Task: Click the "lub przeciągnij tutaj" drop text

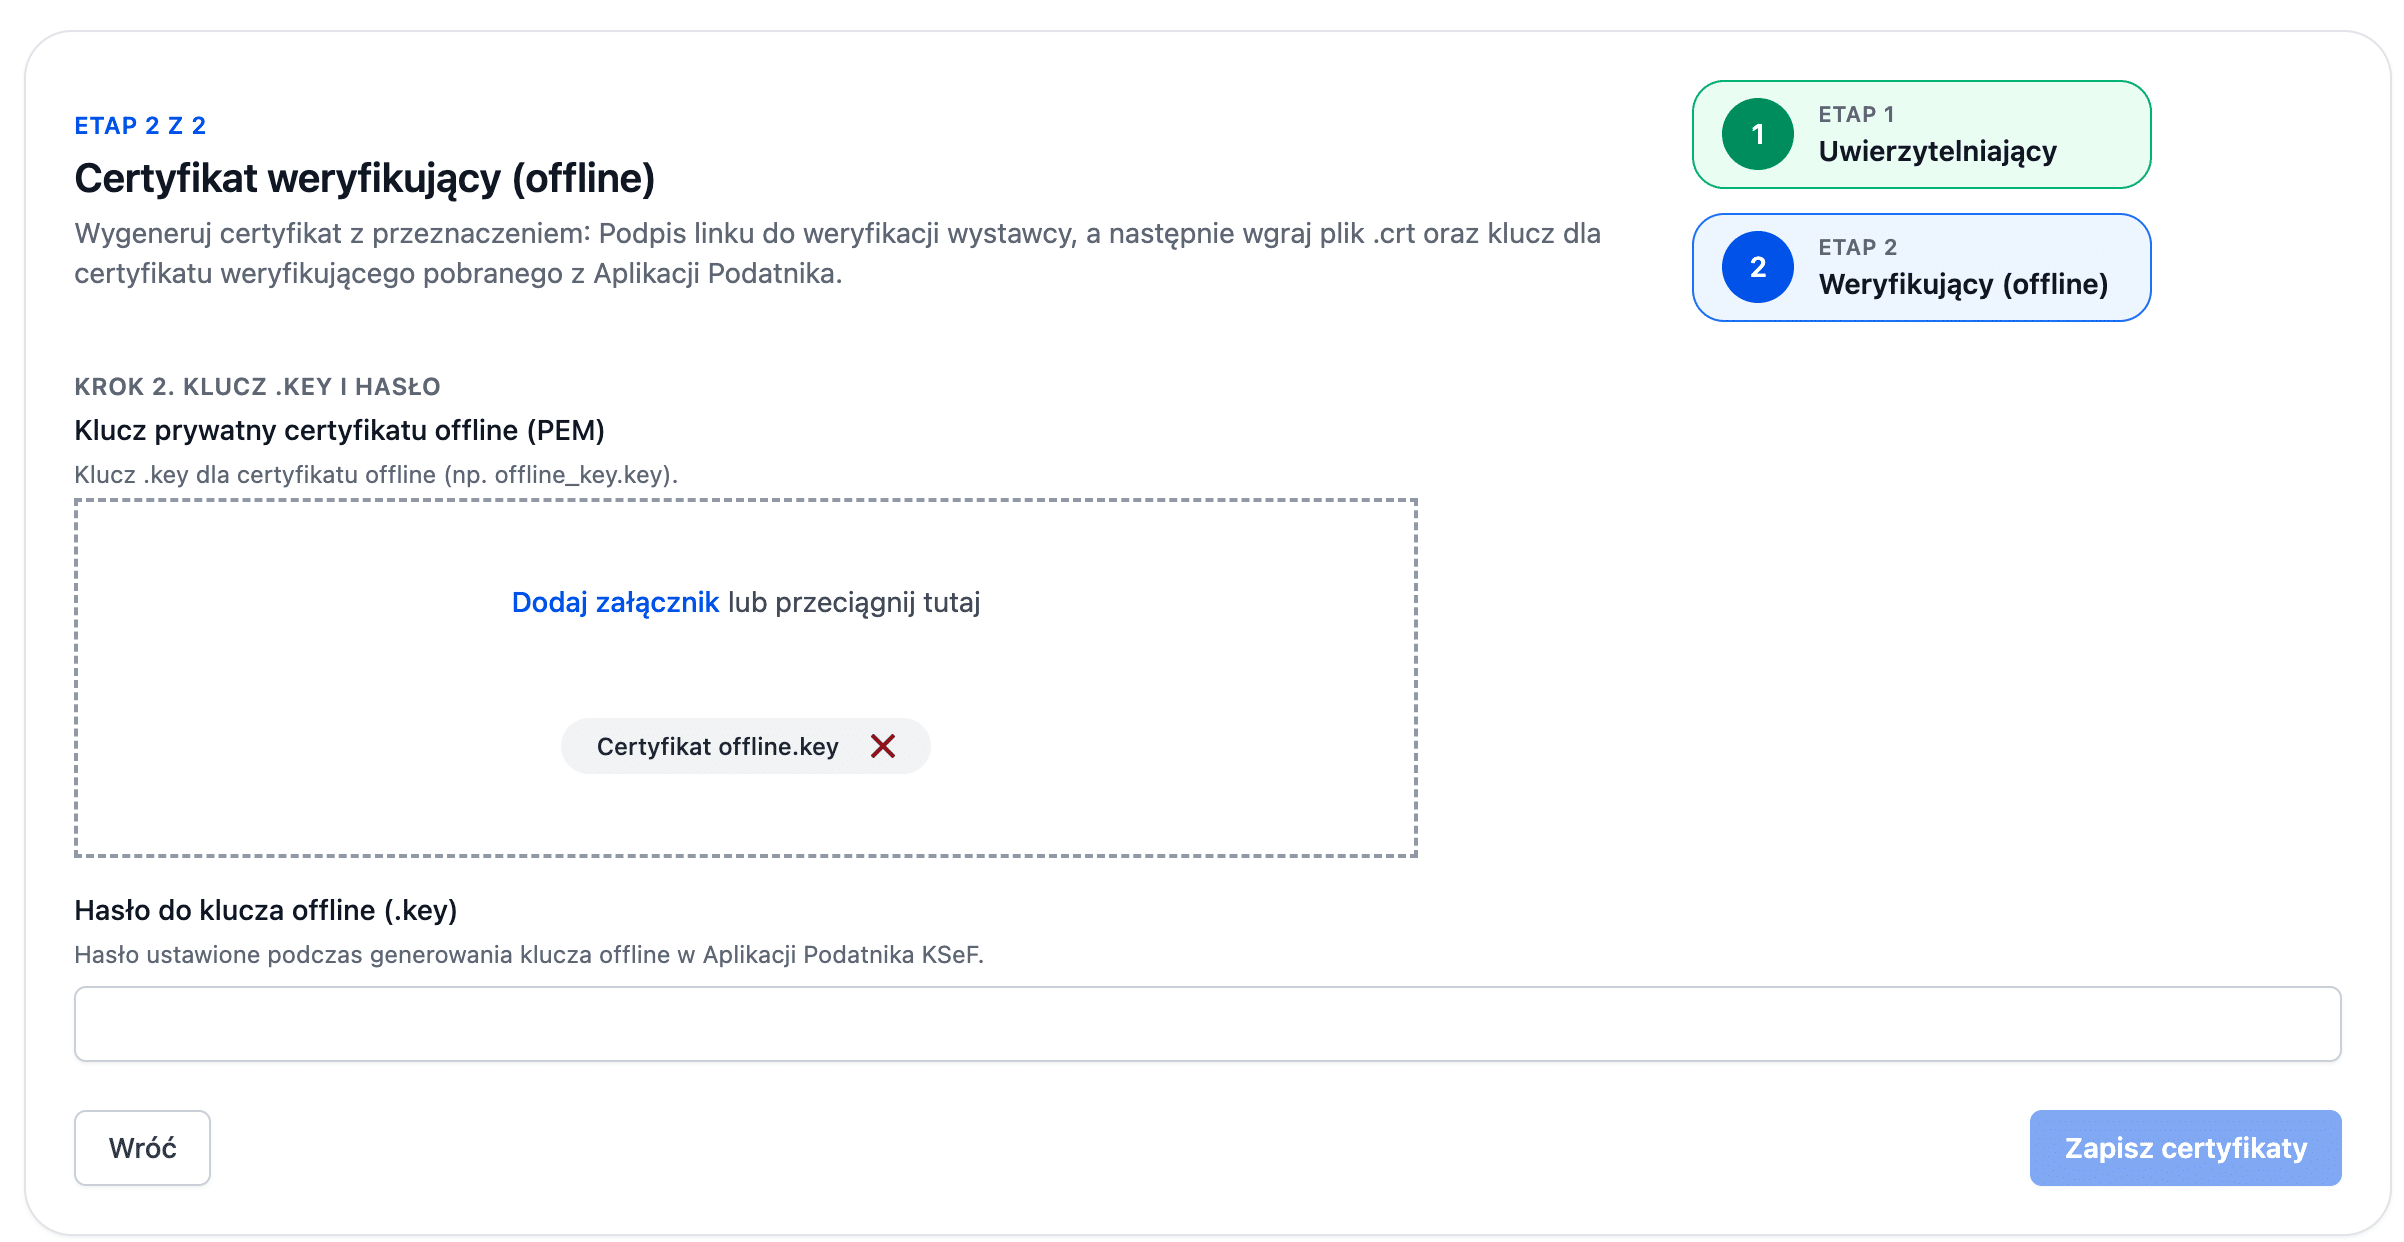Action: tap(854, 602)
